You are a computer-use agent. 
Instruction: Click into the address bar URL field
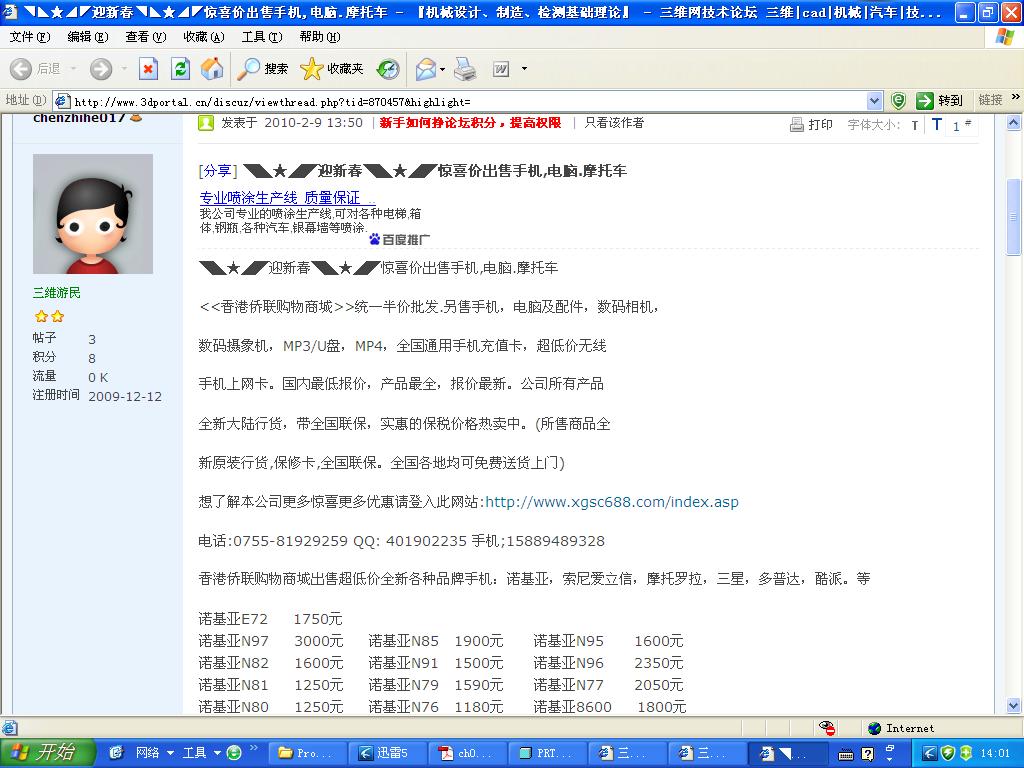coord(469,101)
